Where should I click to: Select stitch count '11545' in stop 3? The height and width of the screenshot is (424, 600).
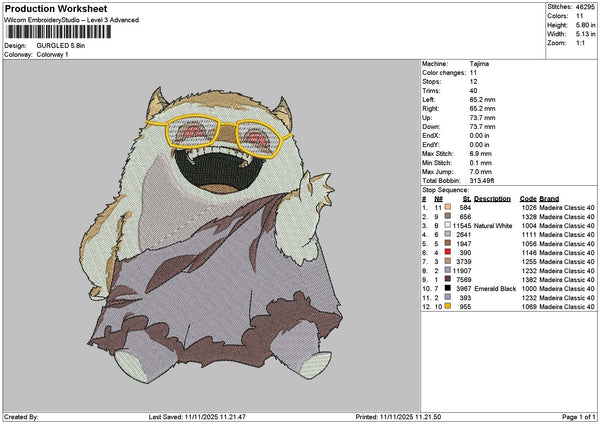tap(461, 226)
